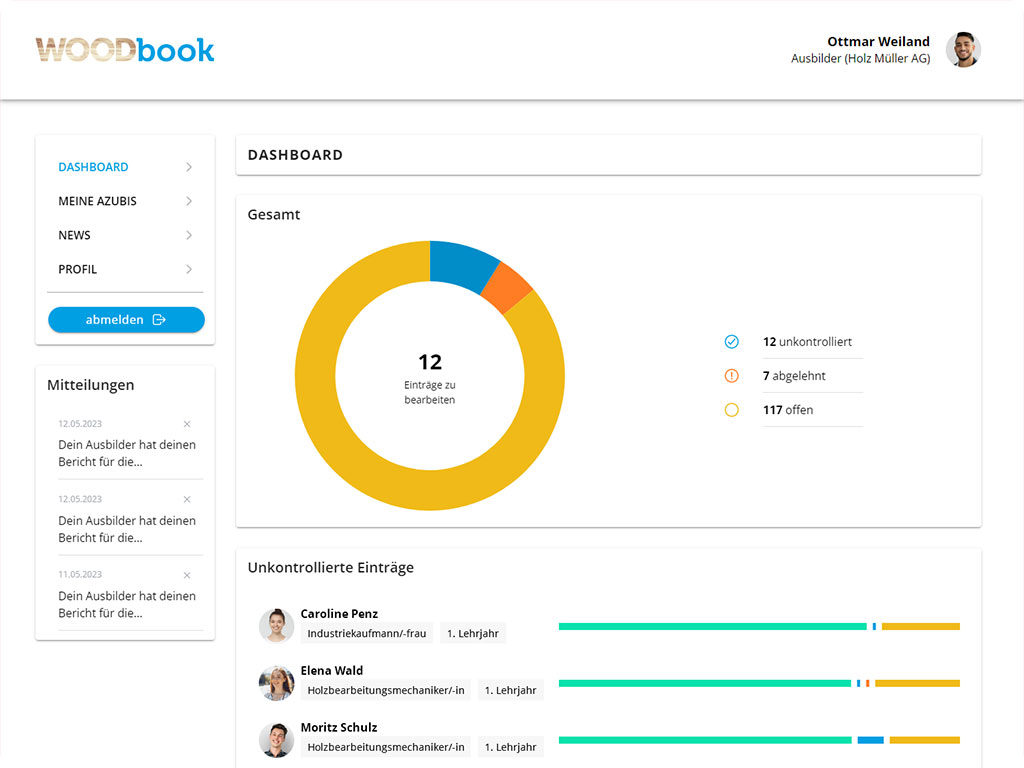Click the chevron next to PROFIL
This screenshot has height=768, width=1024.
click(189, 269)
